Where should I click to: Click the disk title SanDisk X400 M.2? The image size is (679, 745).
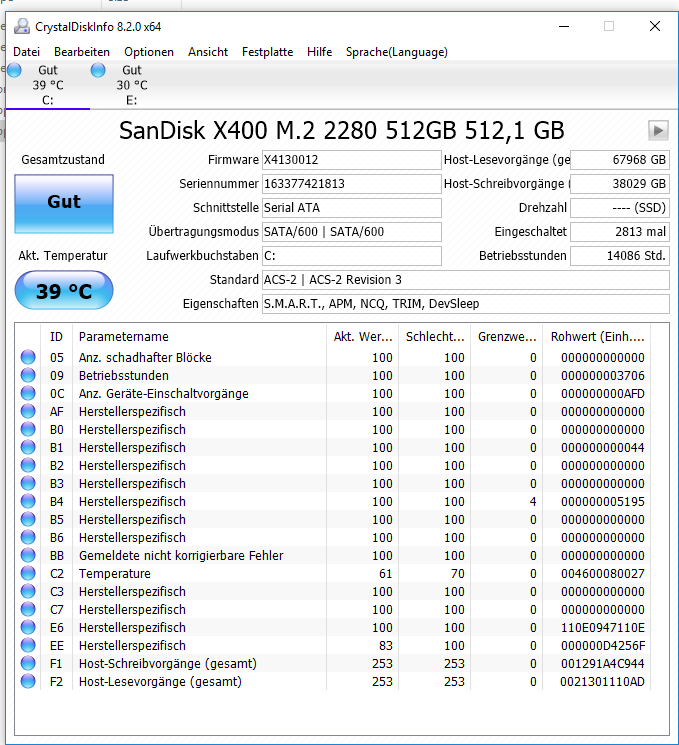(341, 130)
